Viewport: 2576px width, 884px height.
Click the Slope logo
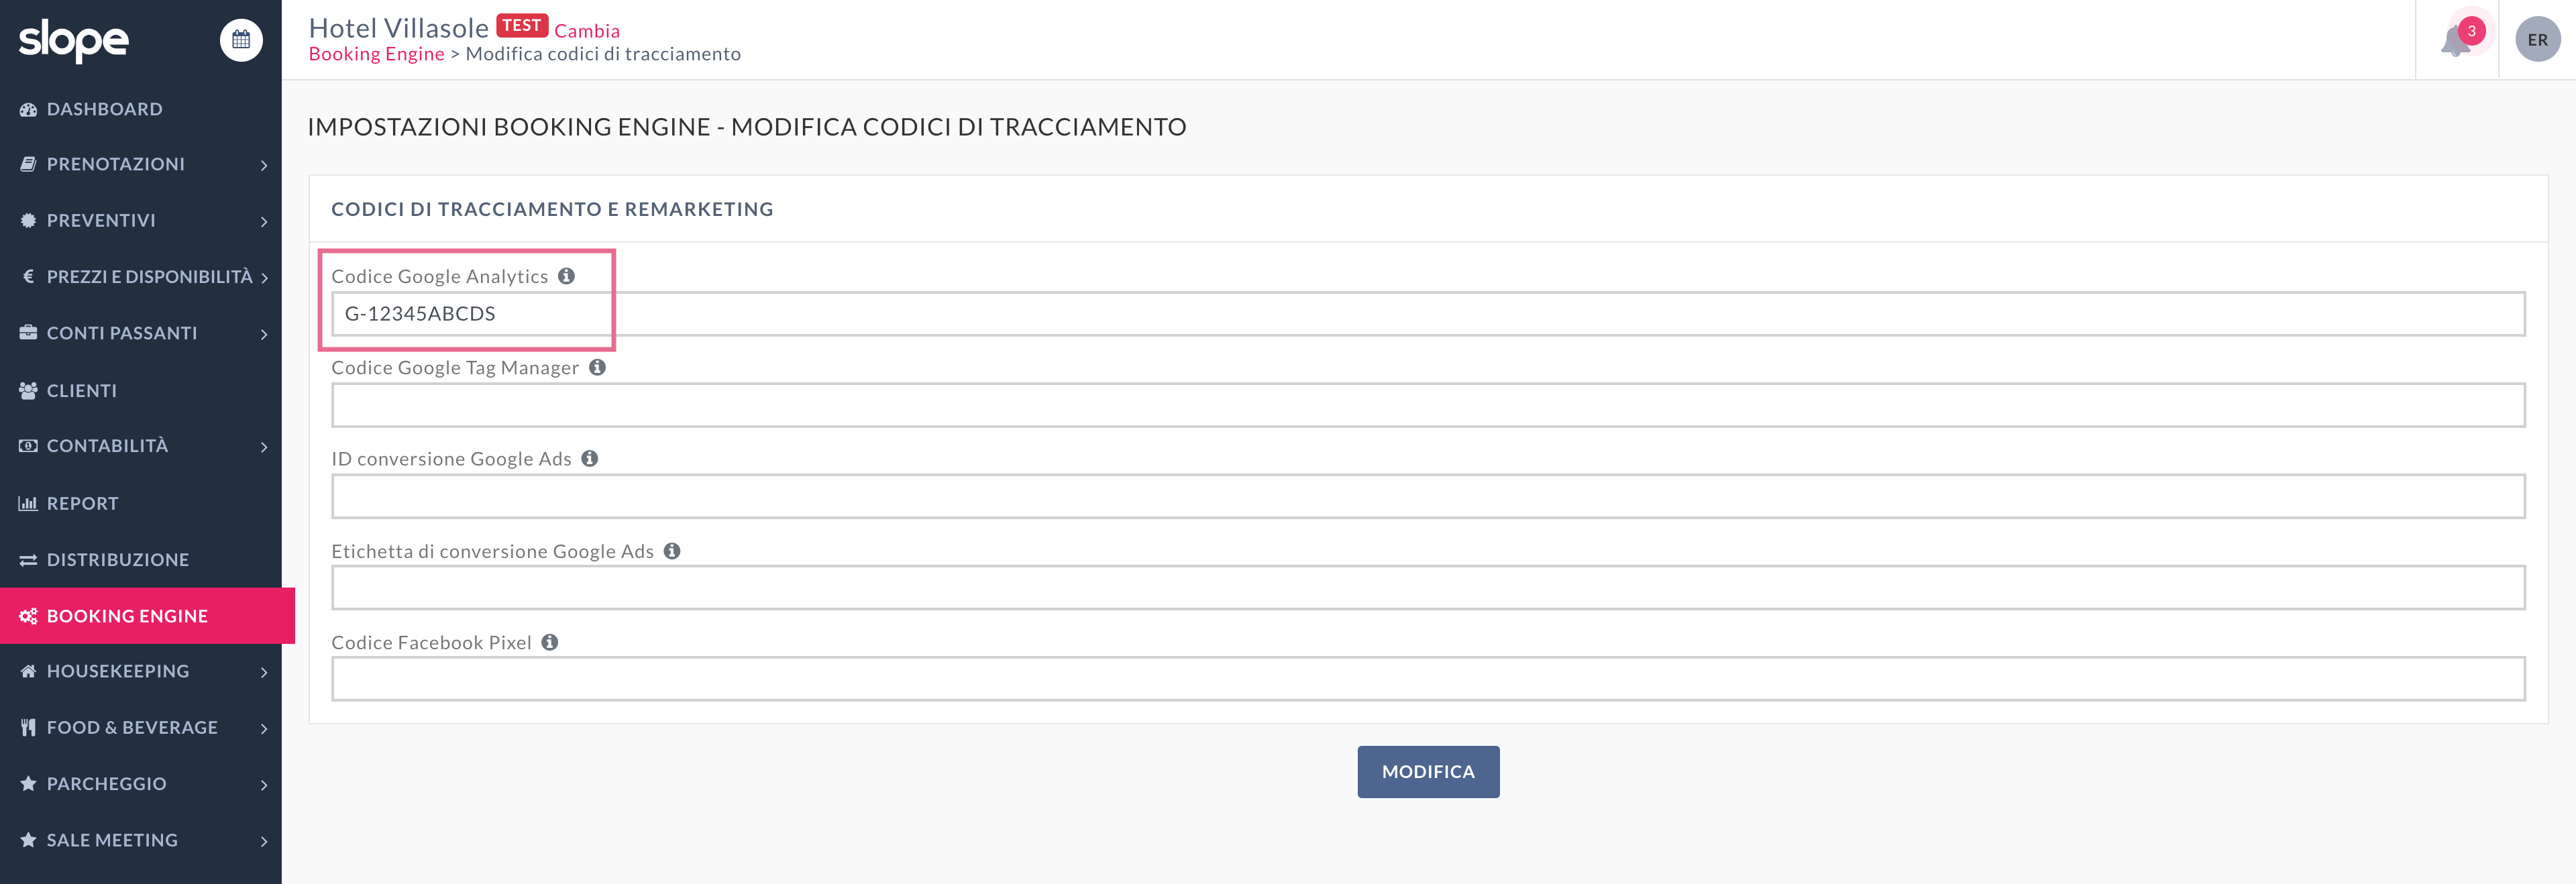click(x=74, y=40)
